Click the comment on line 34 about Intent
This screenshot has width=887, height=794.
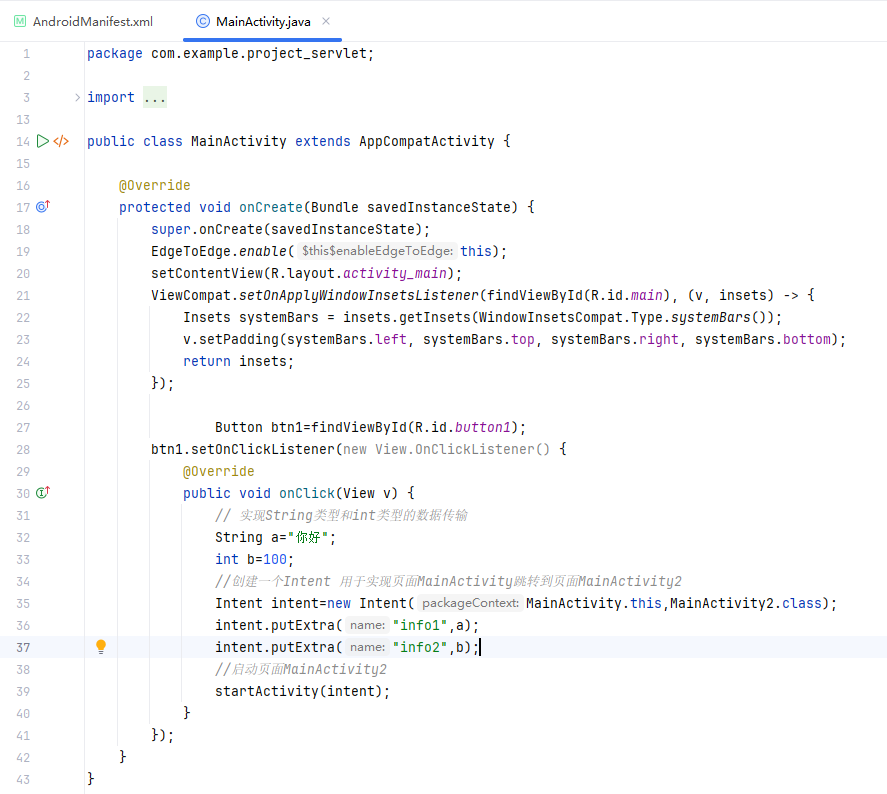pyautogui.click(x=448, y=581)
